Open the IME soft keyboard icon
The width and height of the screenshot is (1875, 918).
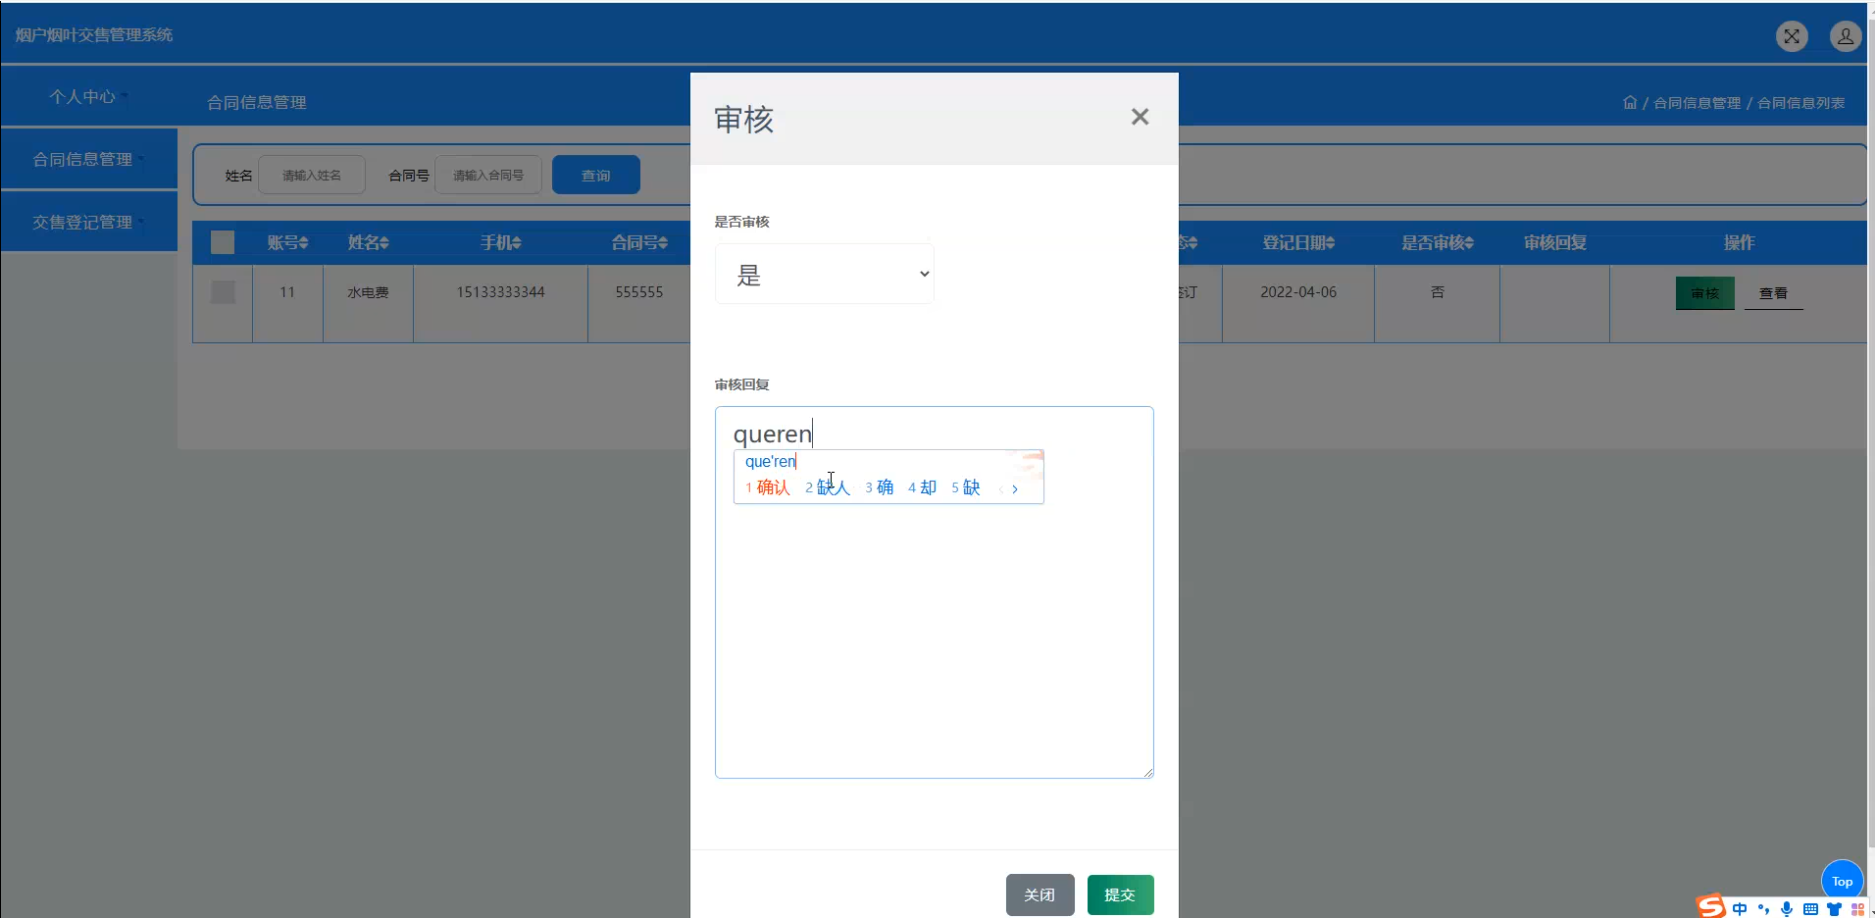tap(1810, 909)
